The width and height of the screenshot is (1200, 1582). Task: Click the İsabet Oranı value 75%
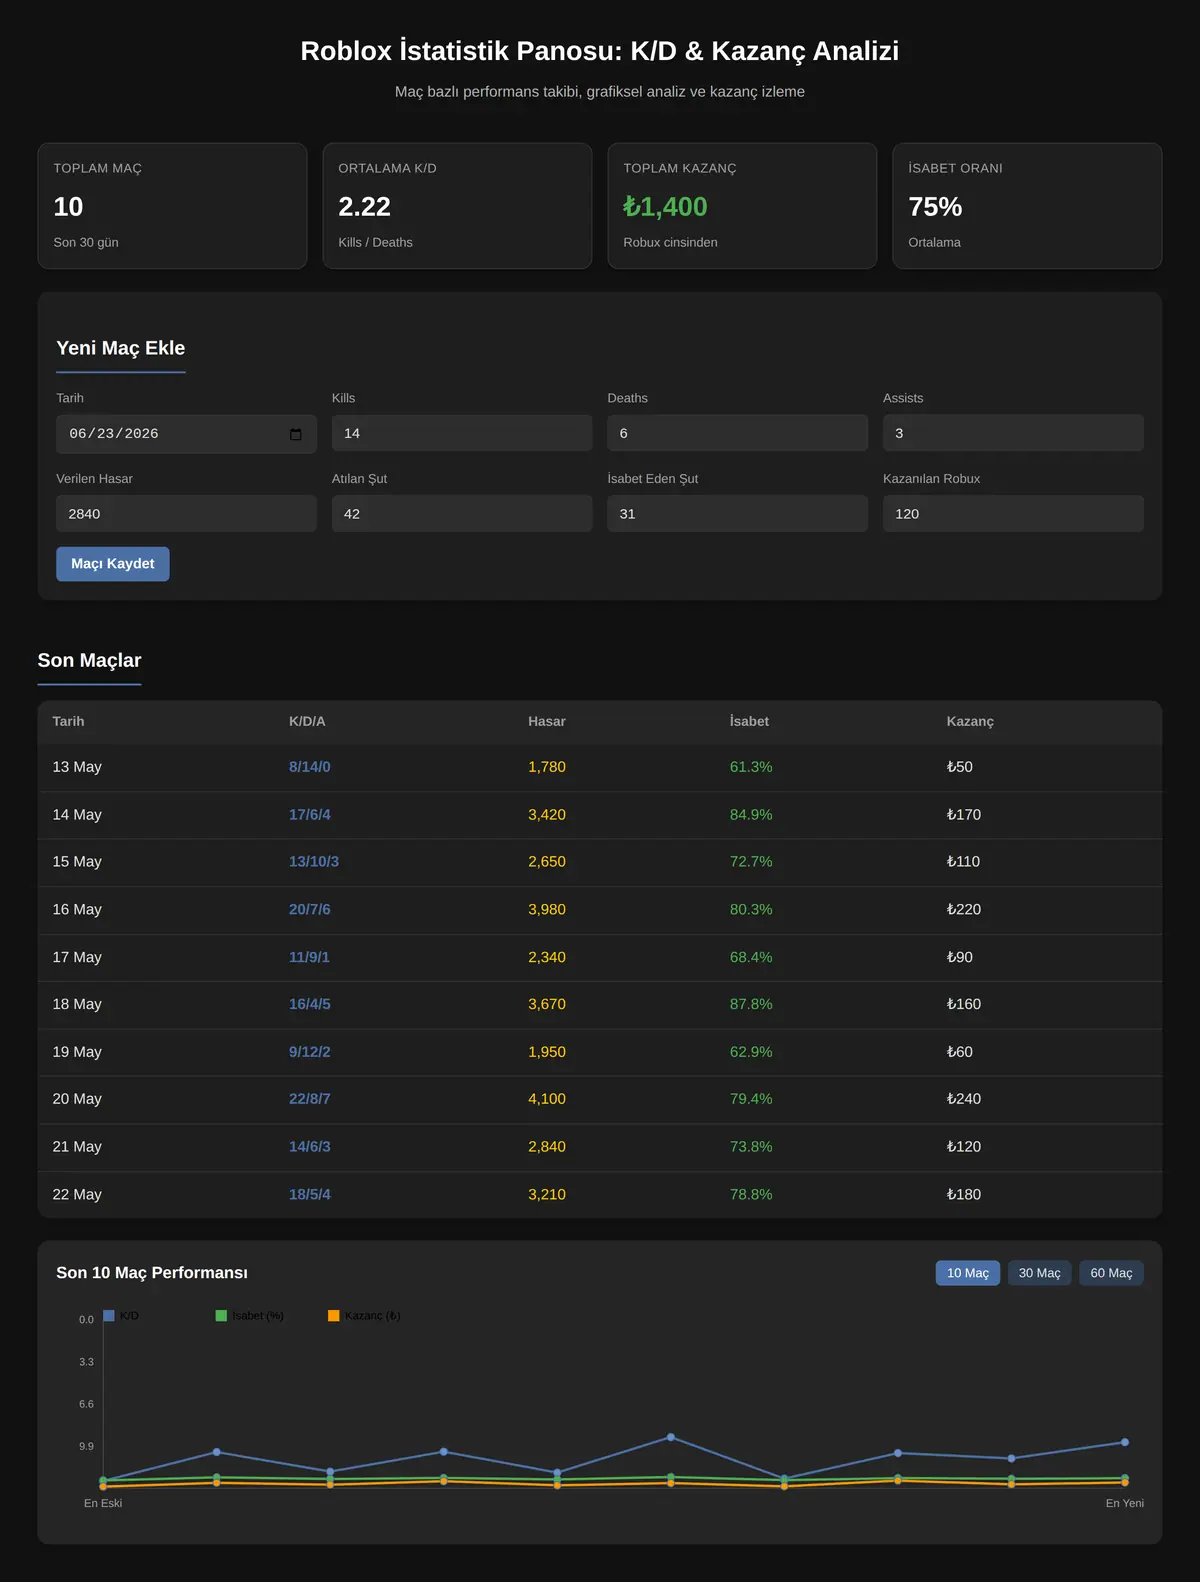tap(935, 207)
